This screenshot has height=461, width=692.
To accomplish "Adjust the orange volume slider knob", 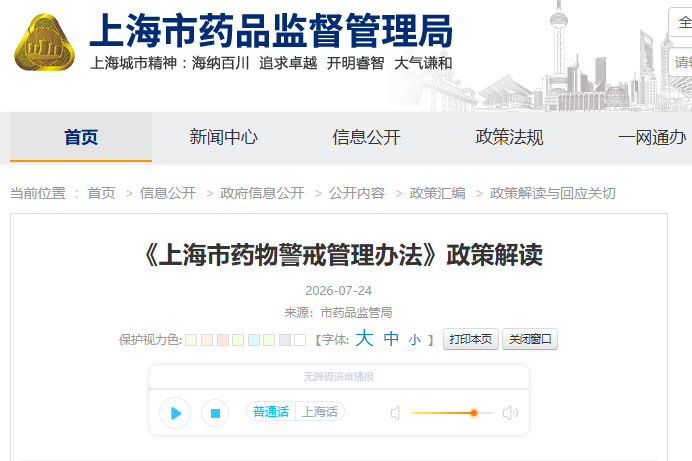I will (474, 413).
